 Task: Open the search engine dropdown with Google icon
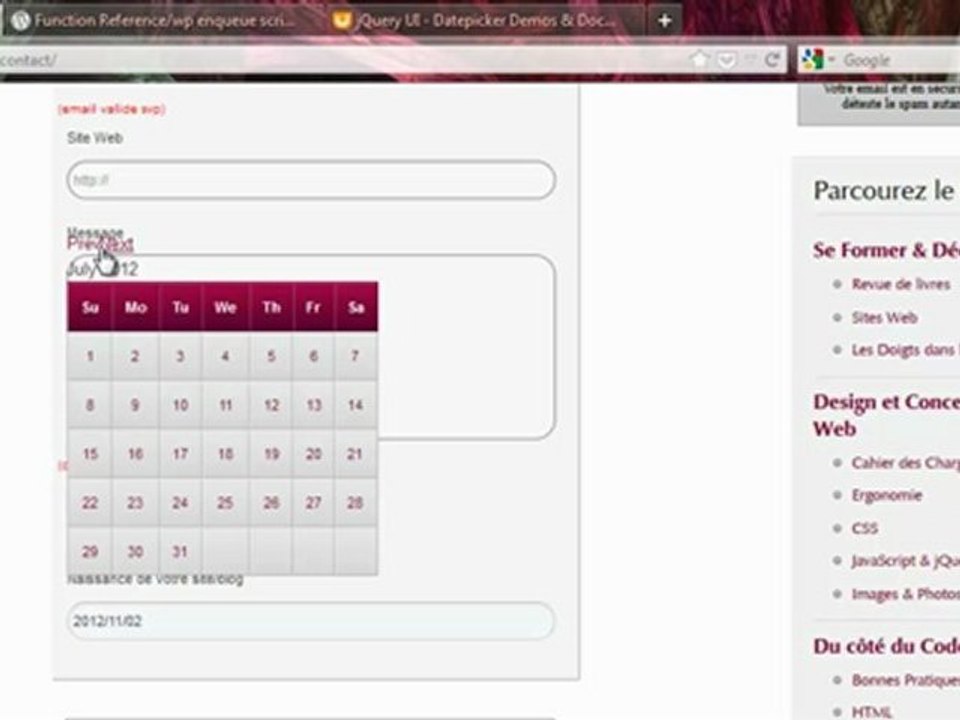click(x=817, y=60)
